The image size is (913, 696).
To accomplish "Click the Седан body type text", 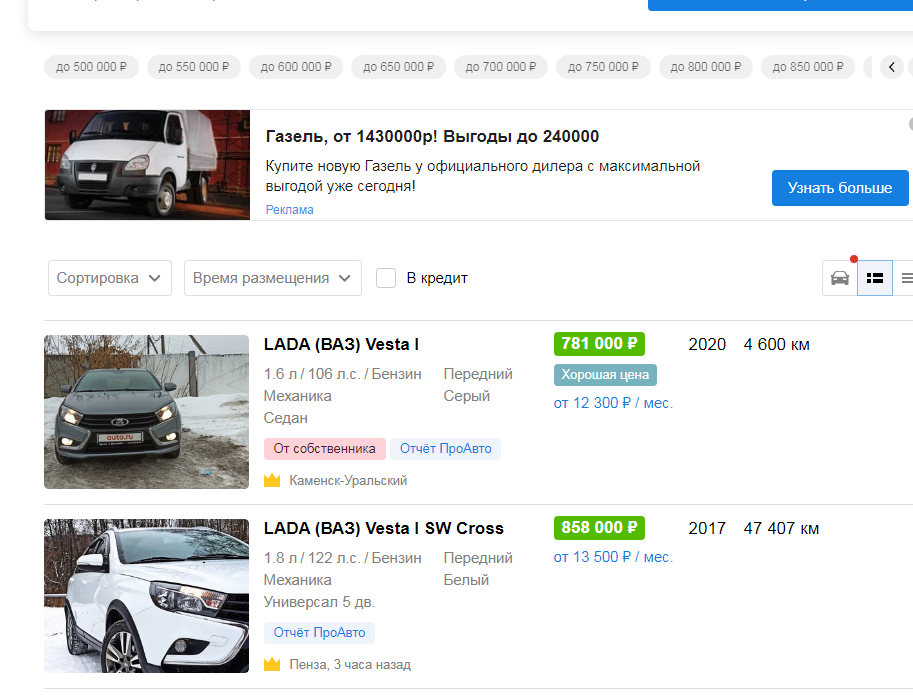I will 286,418.
